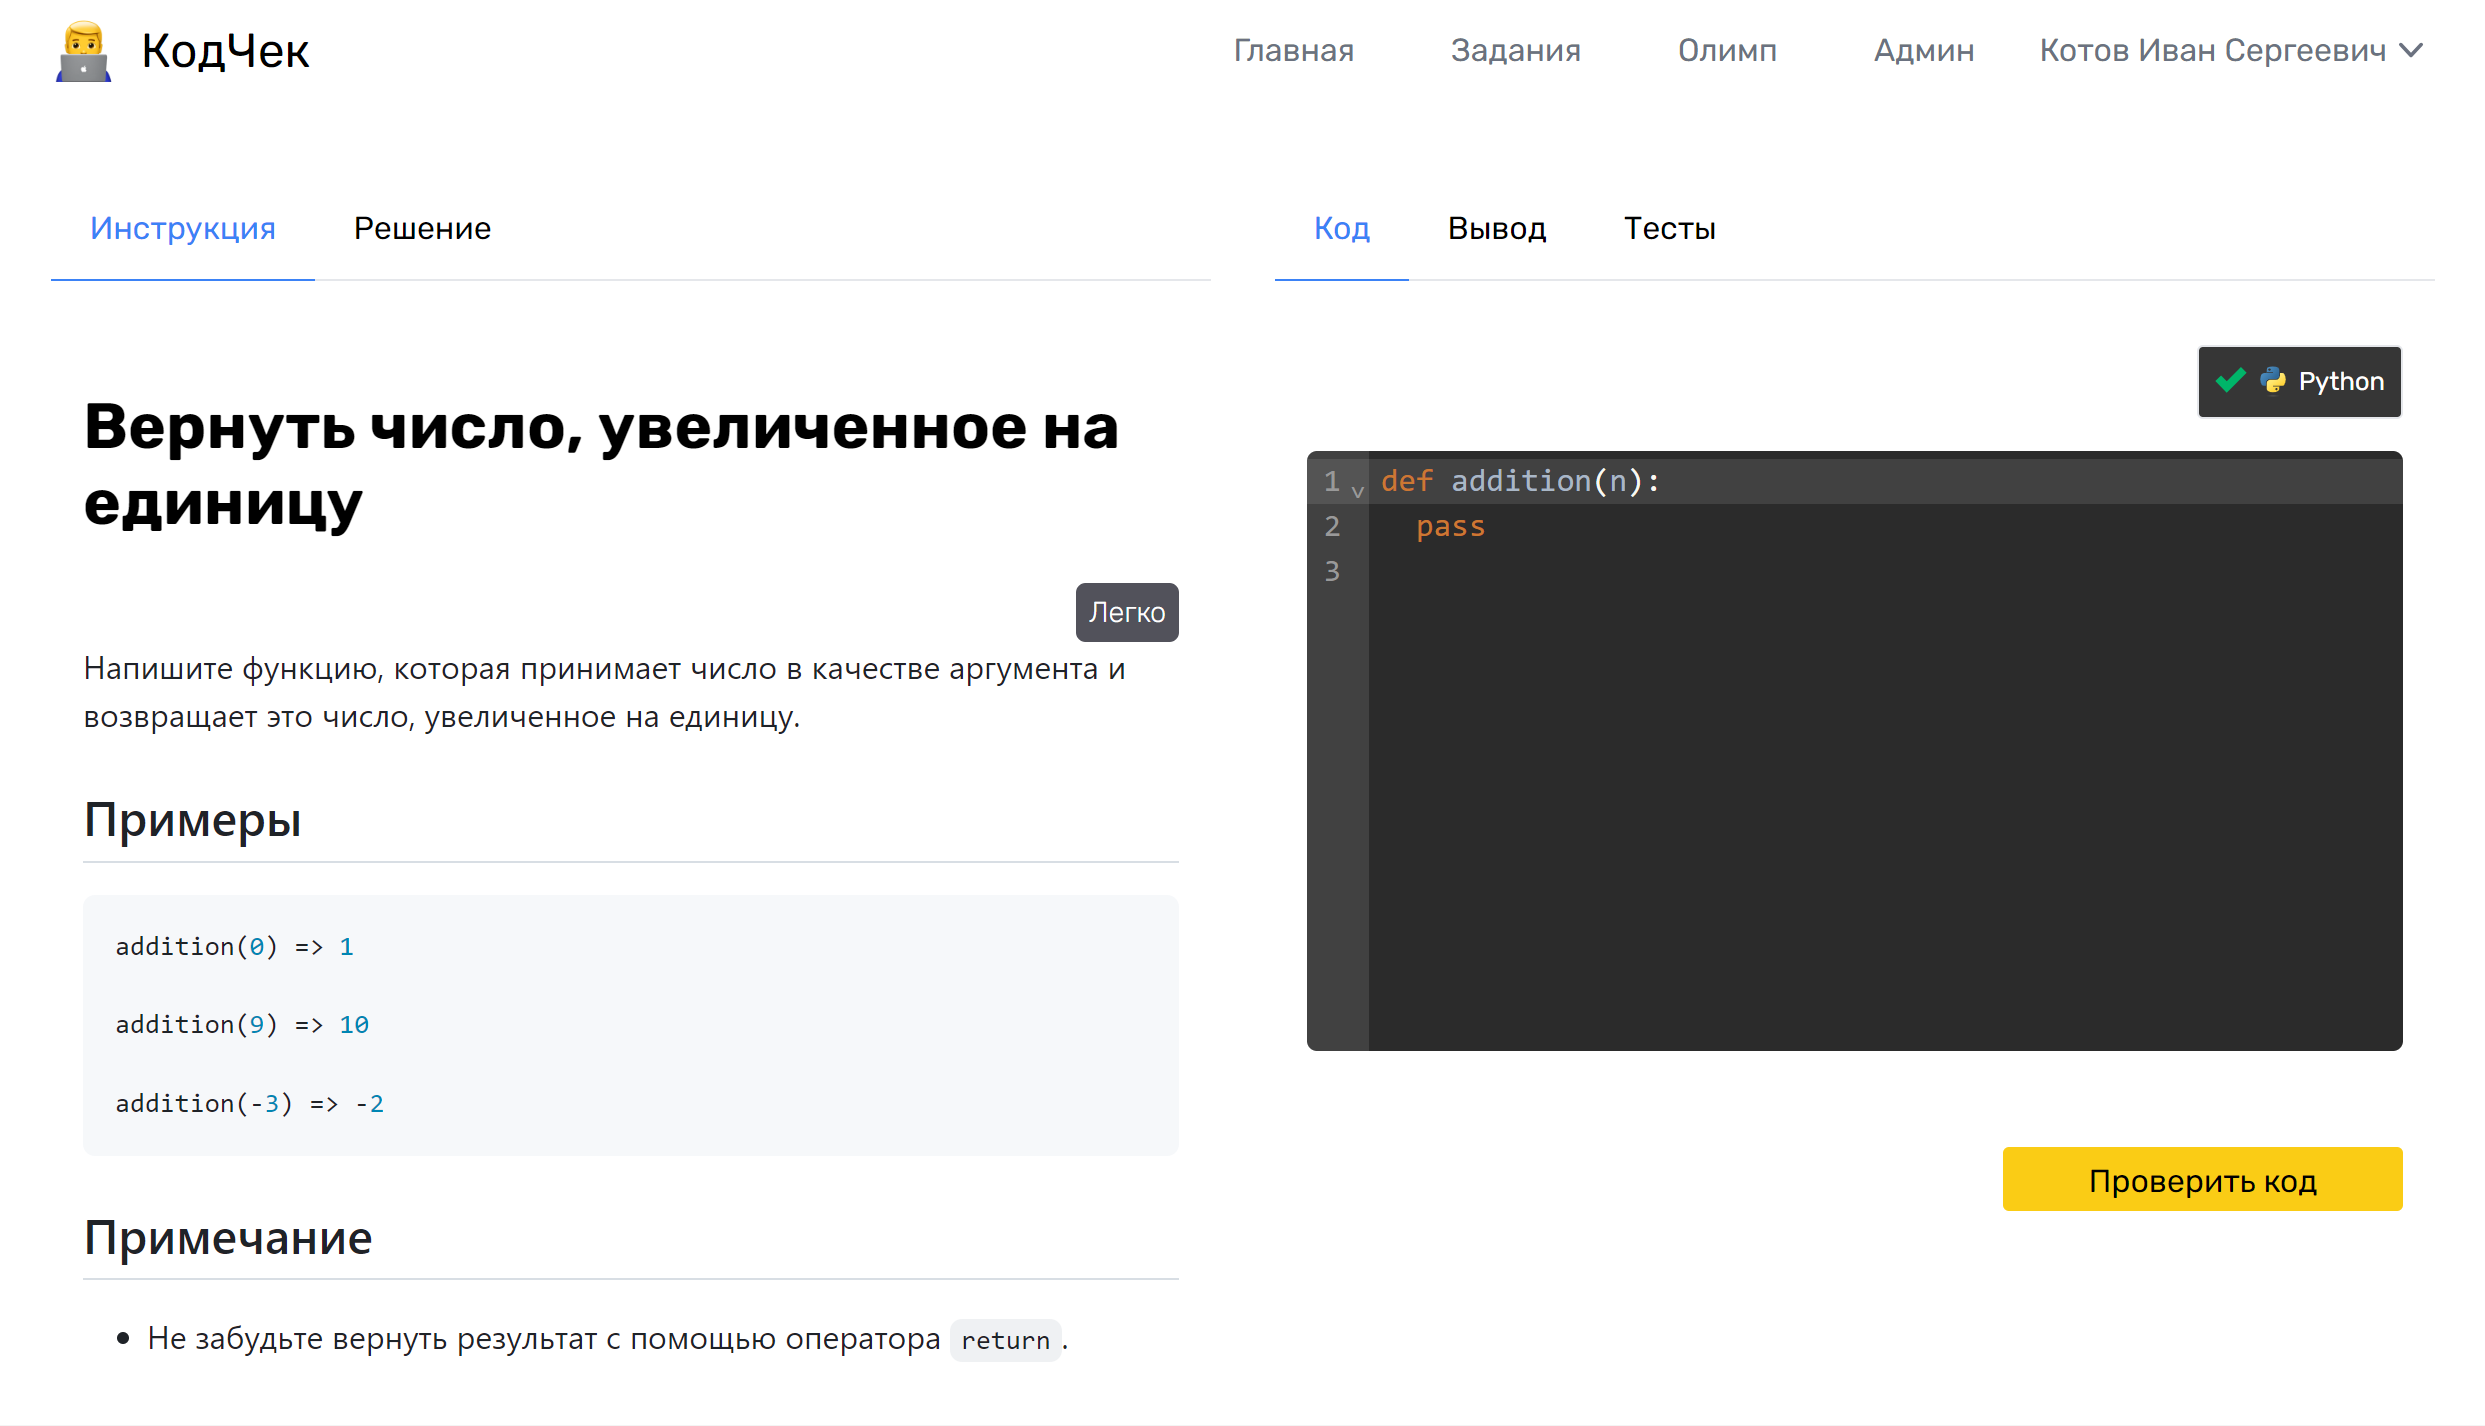Image resolution: width=2485 pixels, height=1426 pixels.
Task: Open the Вывод tab
Action: pyautogui.click(x=1496, y=229)
